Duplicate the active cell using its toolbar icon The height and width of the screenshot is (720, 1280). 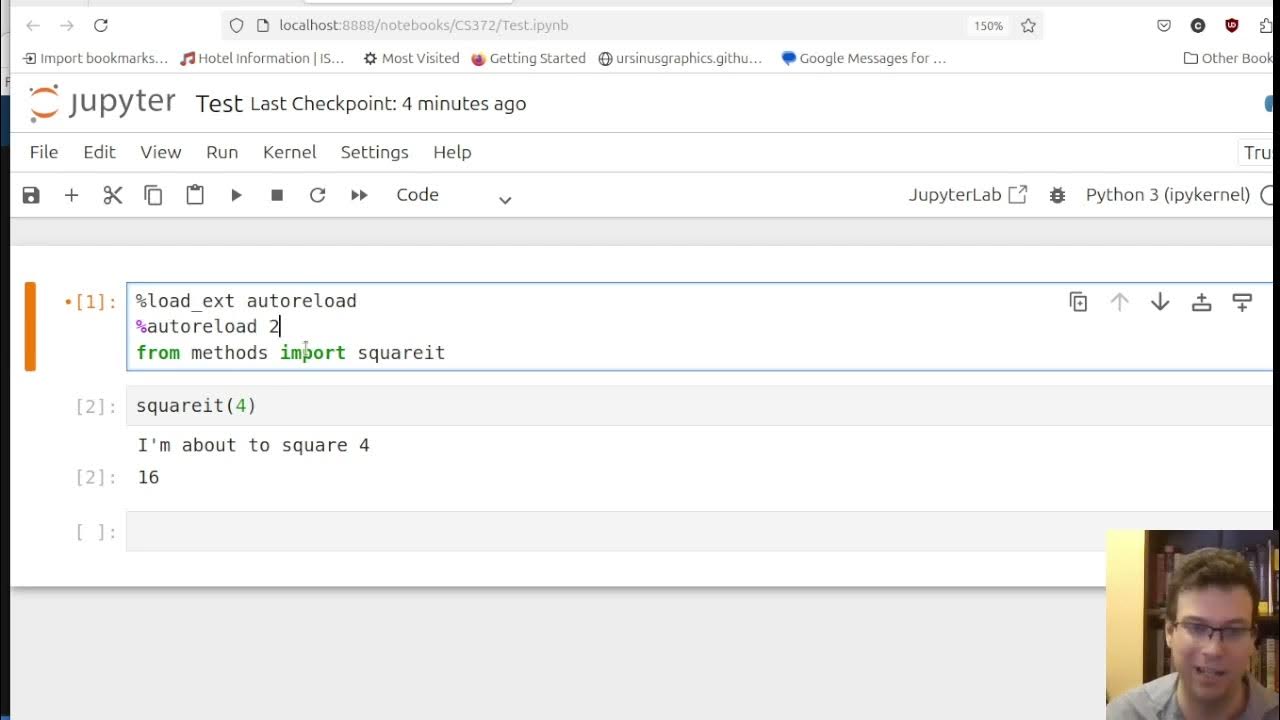pos(1078,302)
